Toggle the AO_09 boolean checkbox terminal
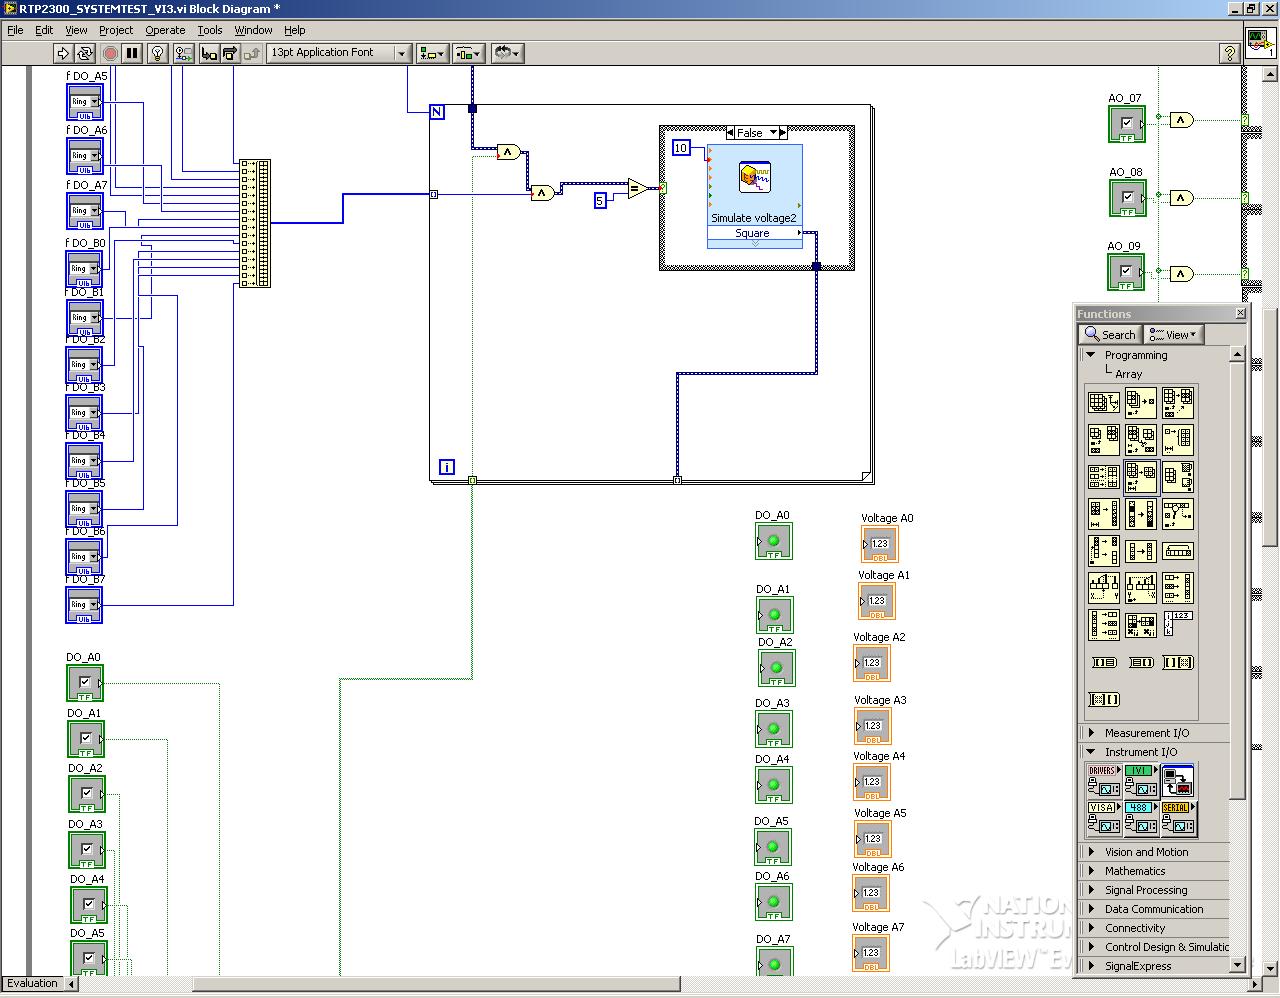 pos(1126,271)
